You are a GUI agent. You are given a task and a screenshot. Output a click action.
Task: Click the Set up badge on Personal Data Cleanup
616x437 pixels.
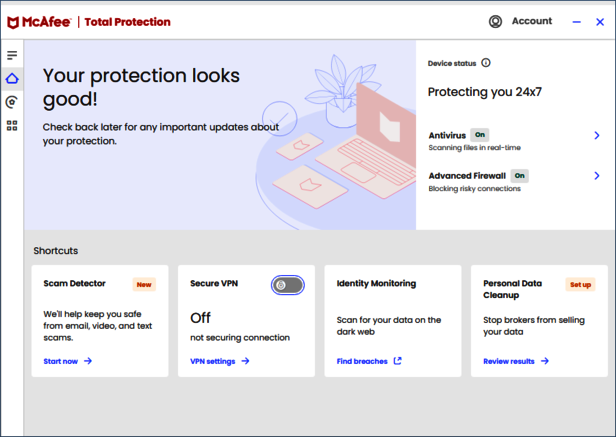pos(580,284)
